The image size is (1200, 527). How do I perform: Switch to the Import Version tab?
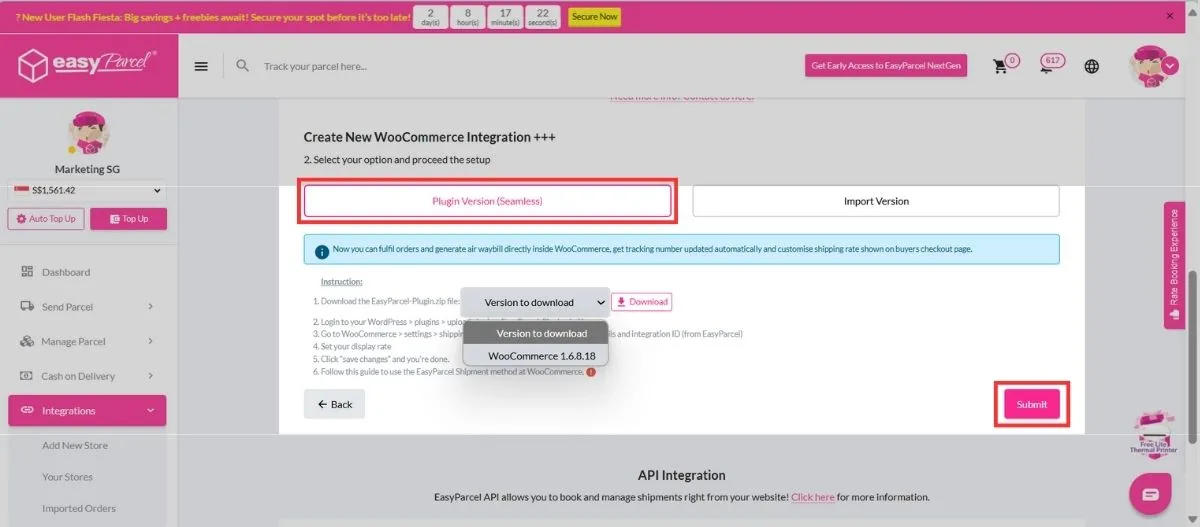pos(876,201)
